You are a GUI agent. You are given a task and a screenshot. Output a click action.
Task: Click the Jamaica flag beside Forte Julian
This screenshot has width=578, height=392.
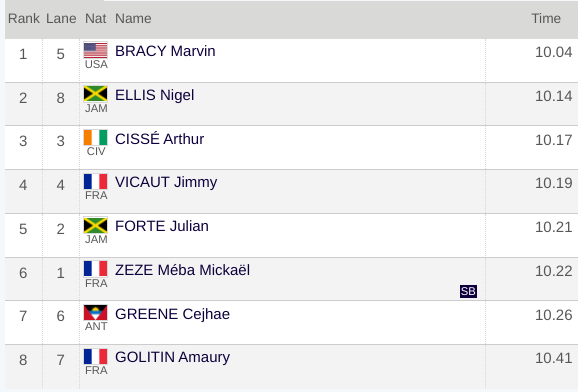[95, 225]
